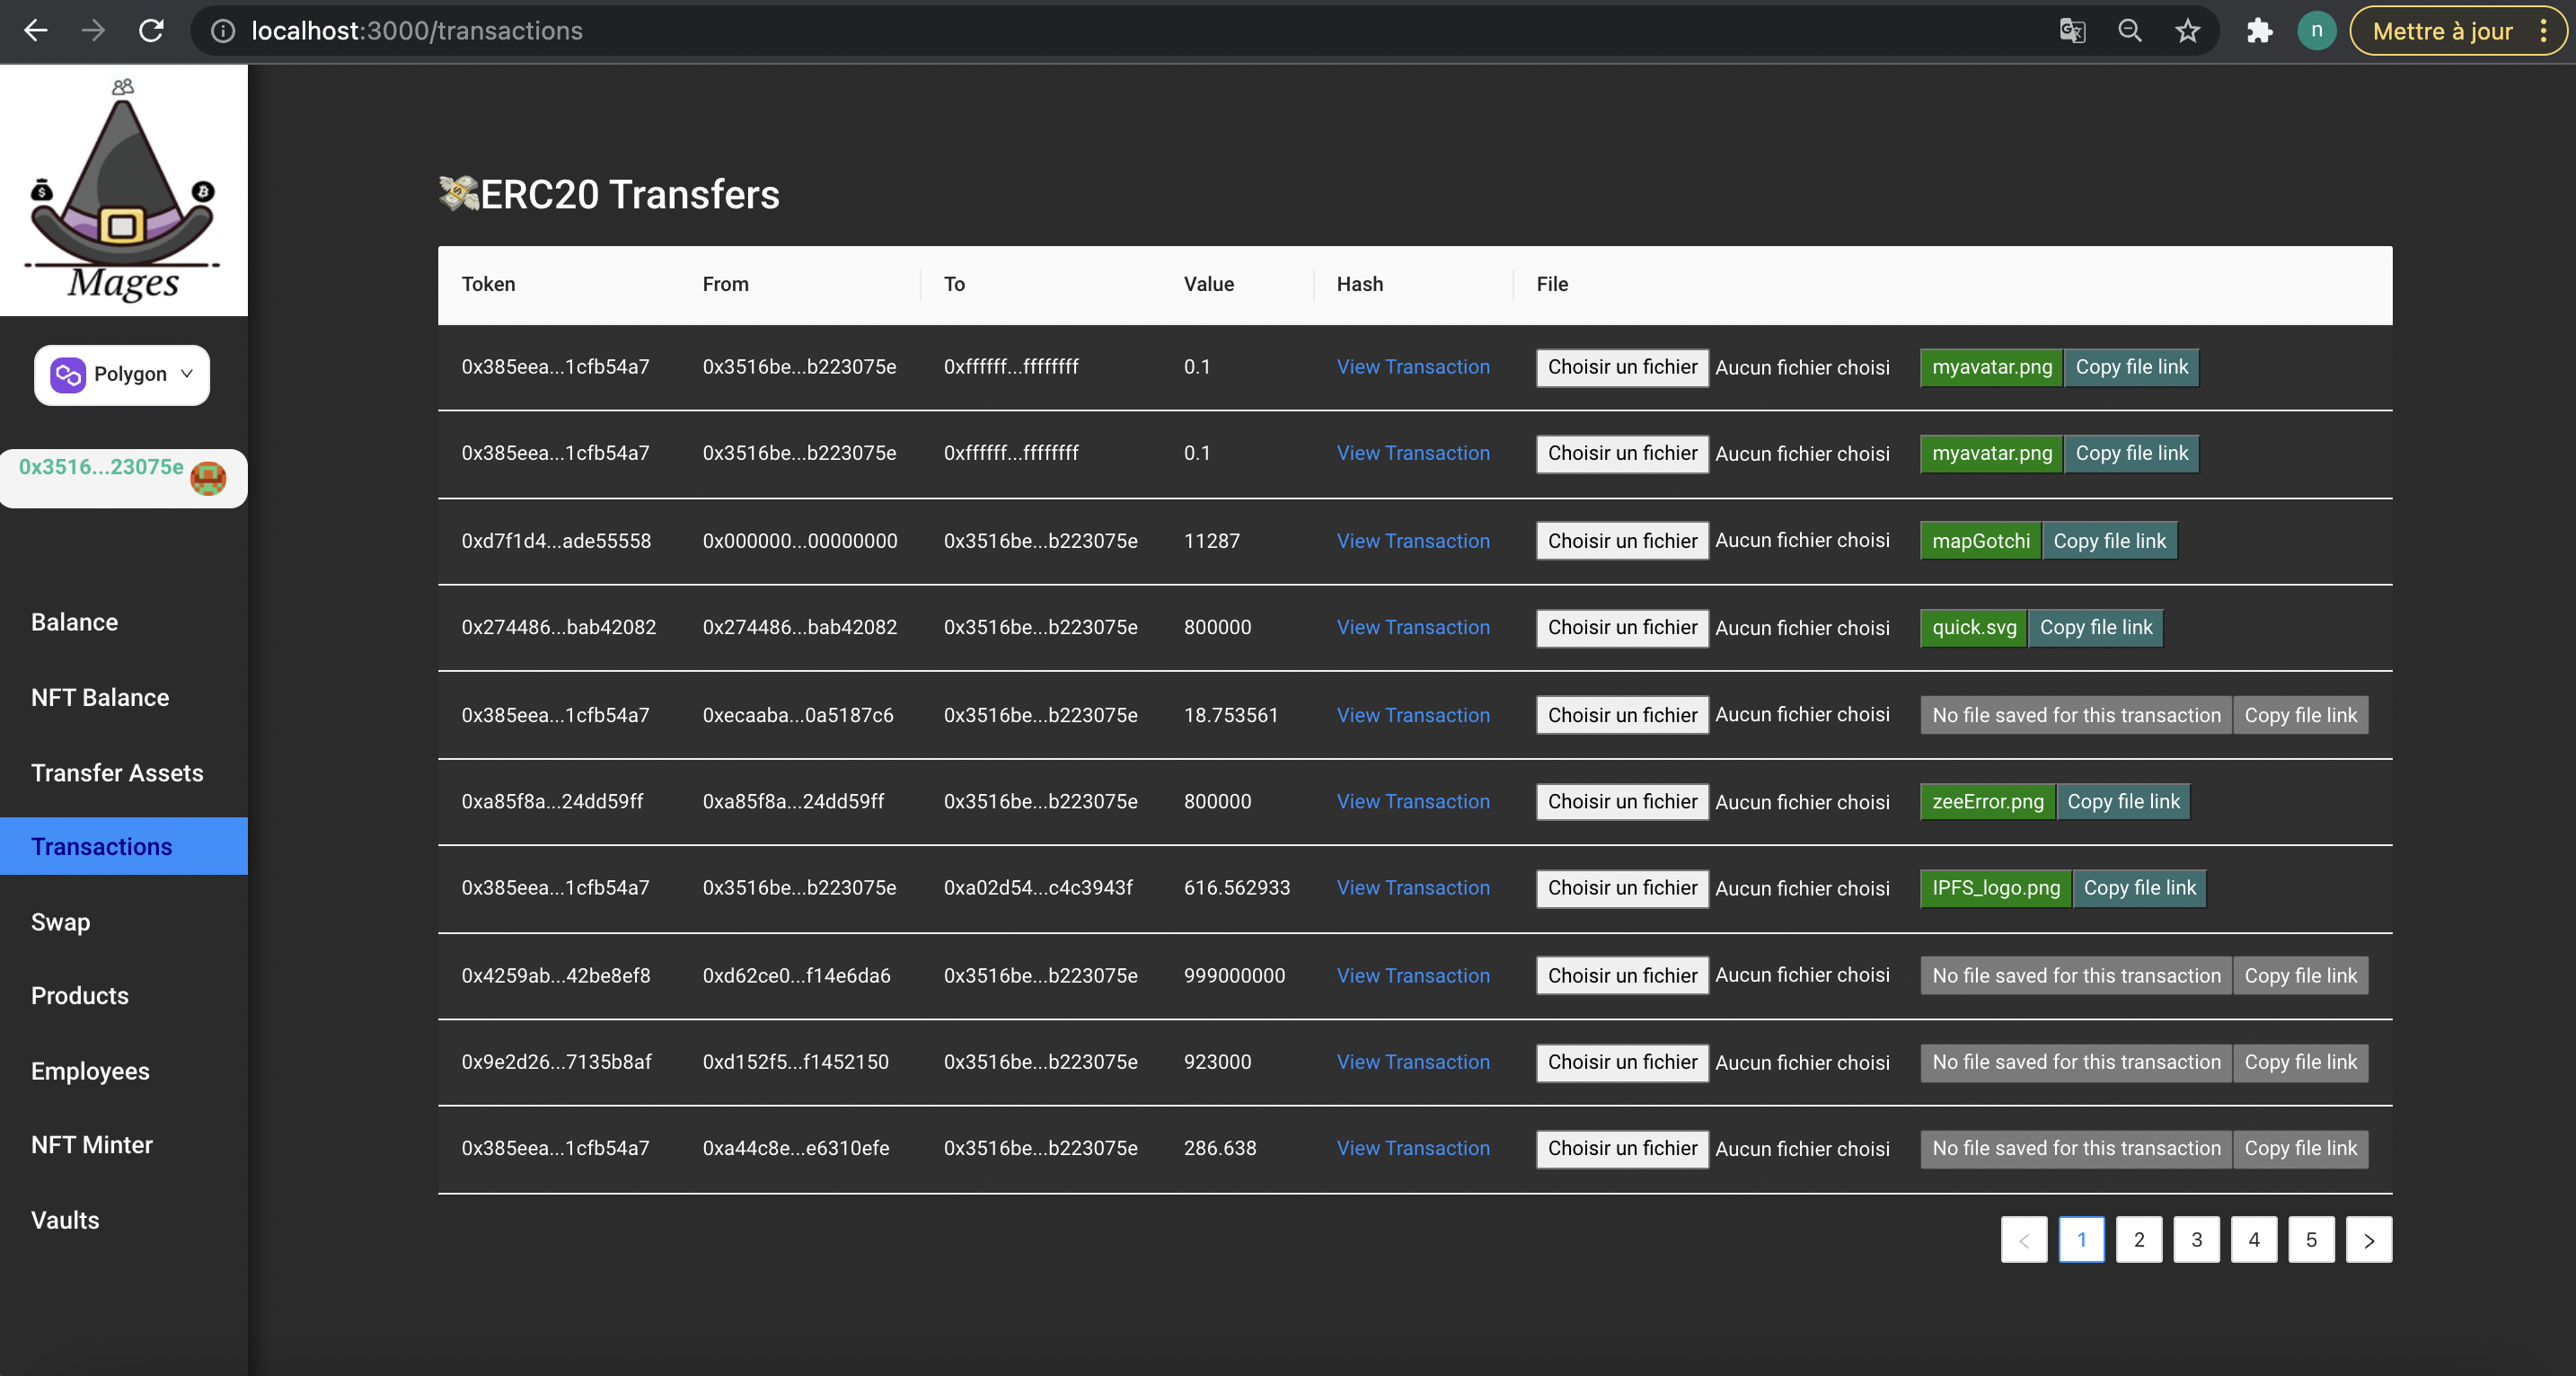Open the browser extensions puzzle icon
Screen dimensions: 2576x1376
(2259, 31)
